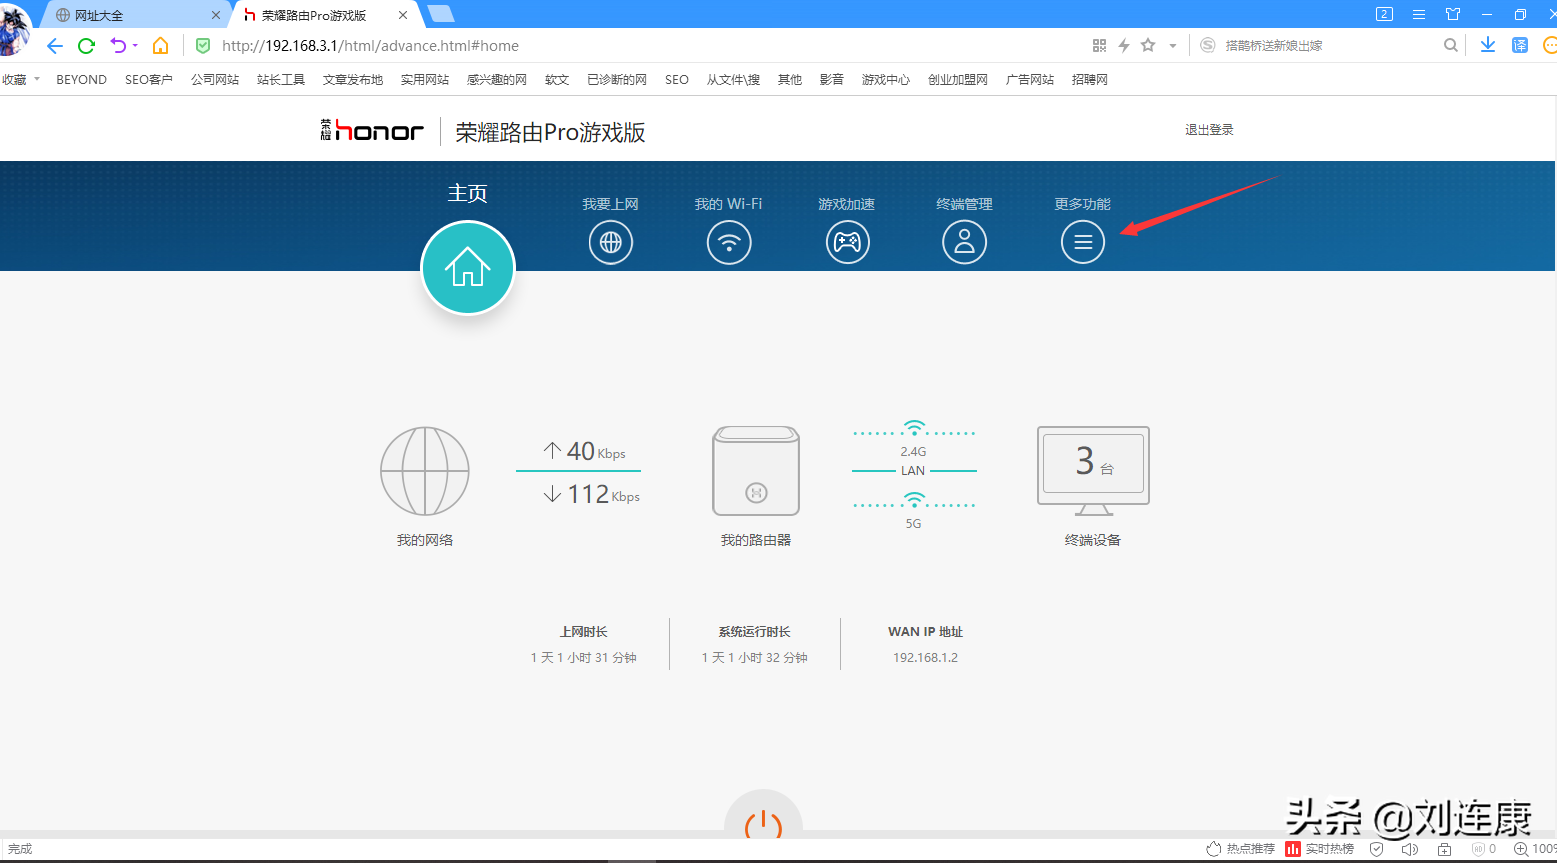1557x863 pixels.
Task: Open 更多功能 menu icon
Action: tap(1082, 242)
